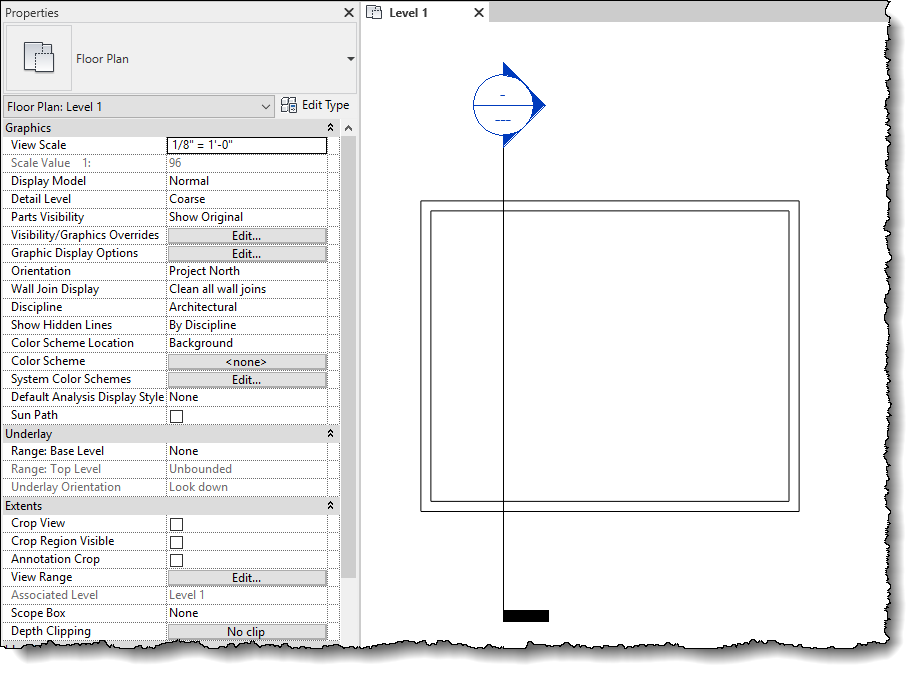Click the floor plan preview thumbnail in Properties
Image resolution: width=920 pixels, height=677 pixels.
(x=38, y=57)
